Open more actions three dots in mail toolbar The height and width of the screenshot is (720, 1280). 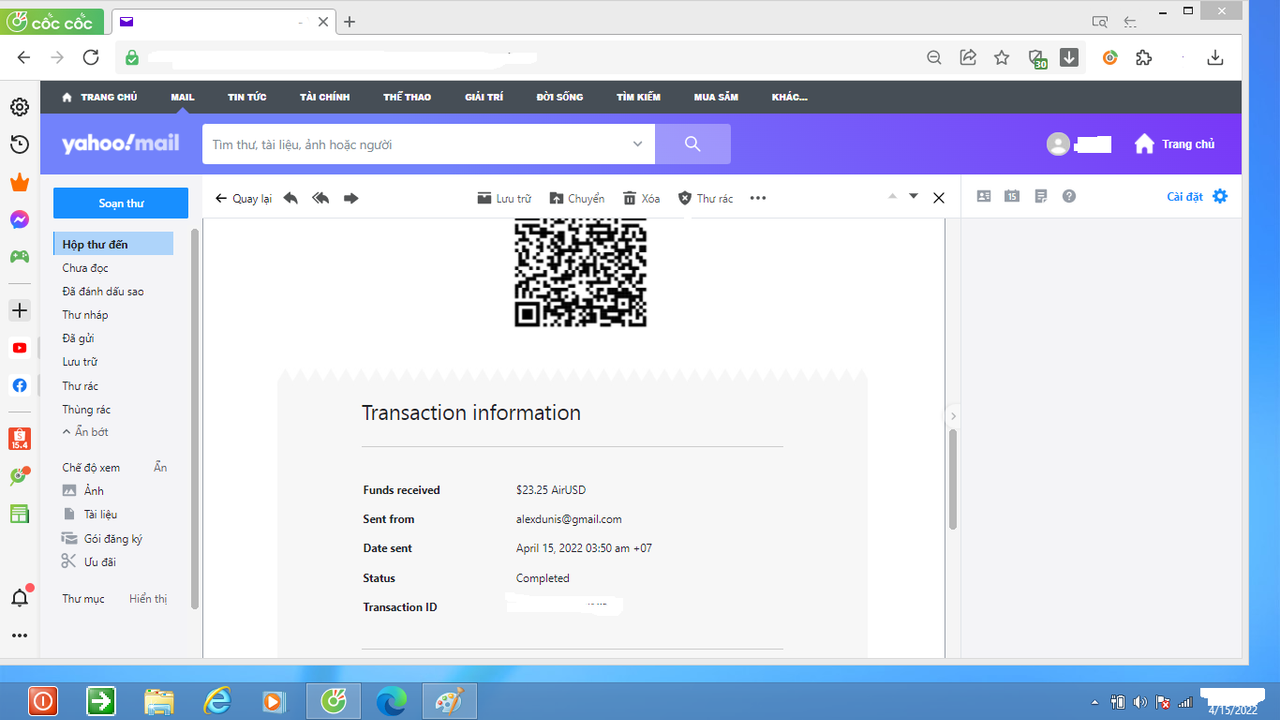(x=758, y=198)
